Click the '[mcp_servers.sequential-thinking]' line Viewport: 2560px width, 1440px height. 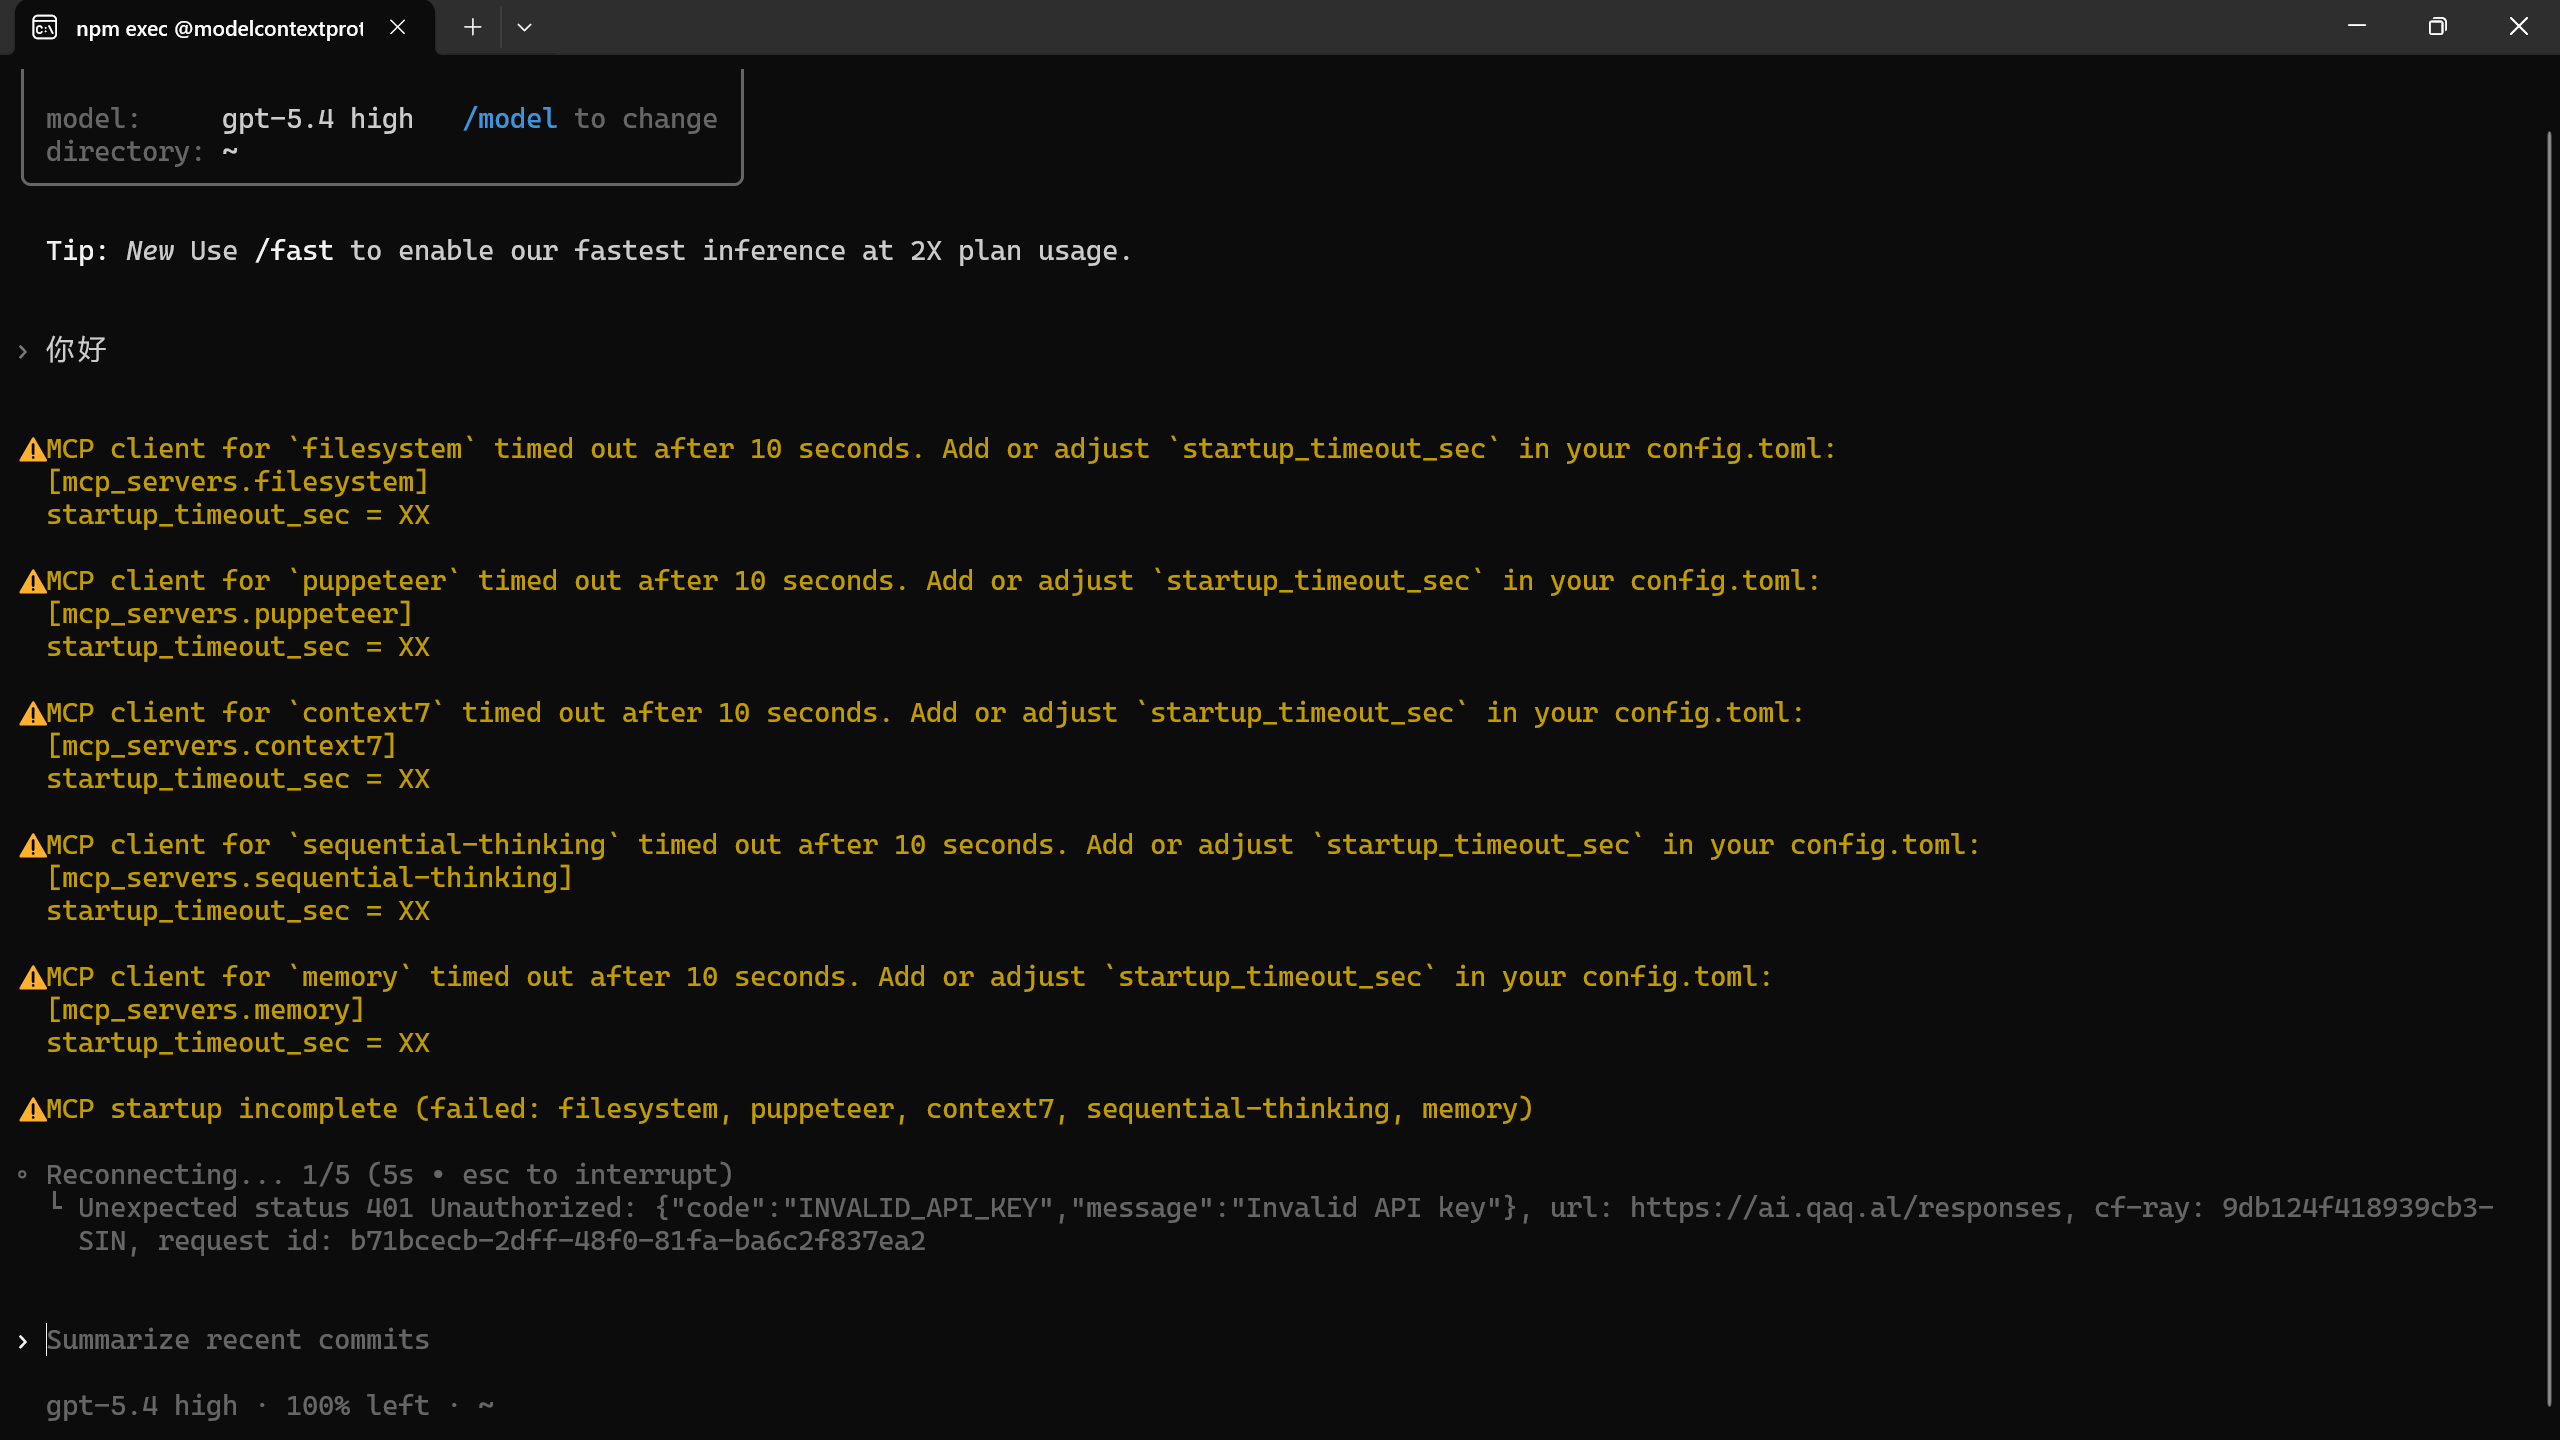tap(309, 878)
